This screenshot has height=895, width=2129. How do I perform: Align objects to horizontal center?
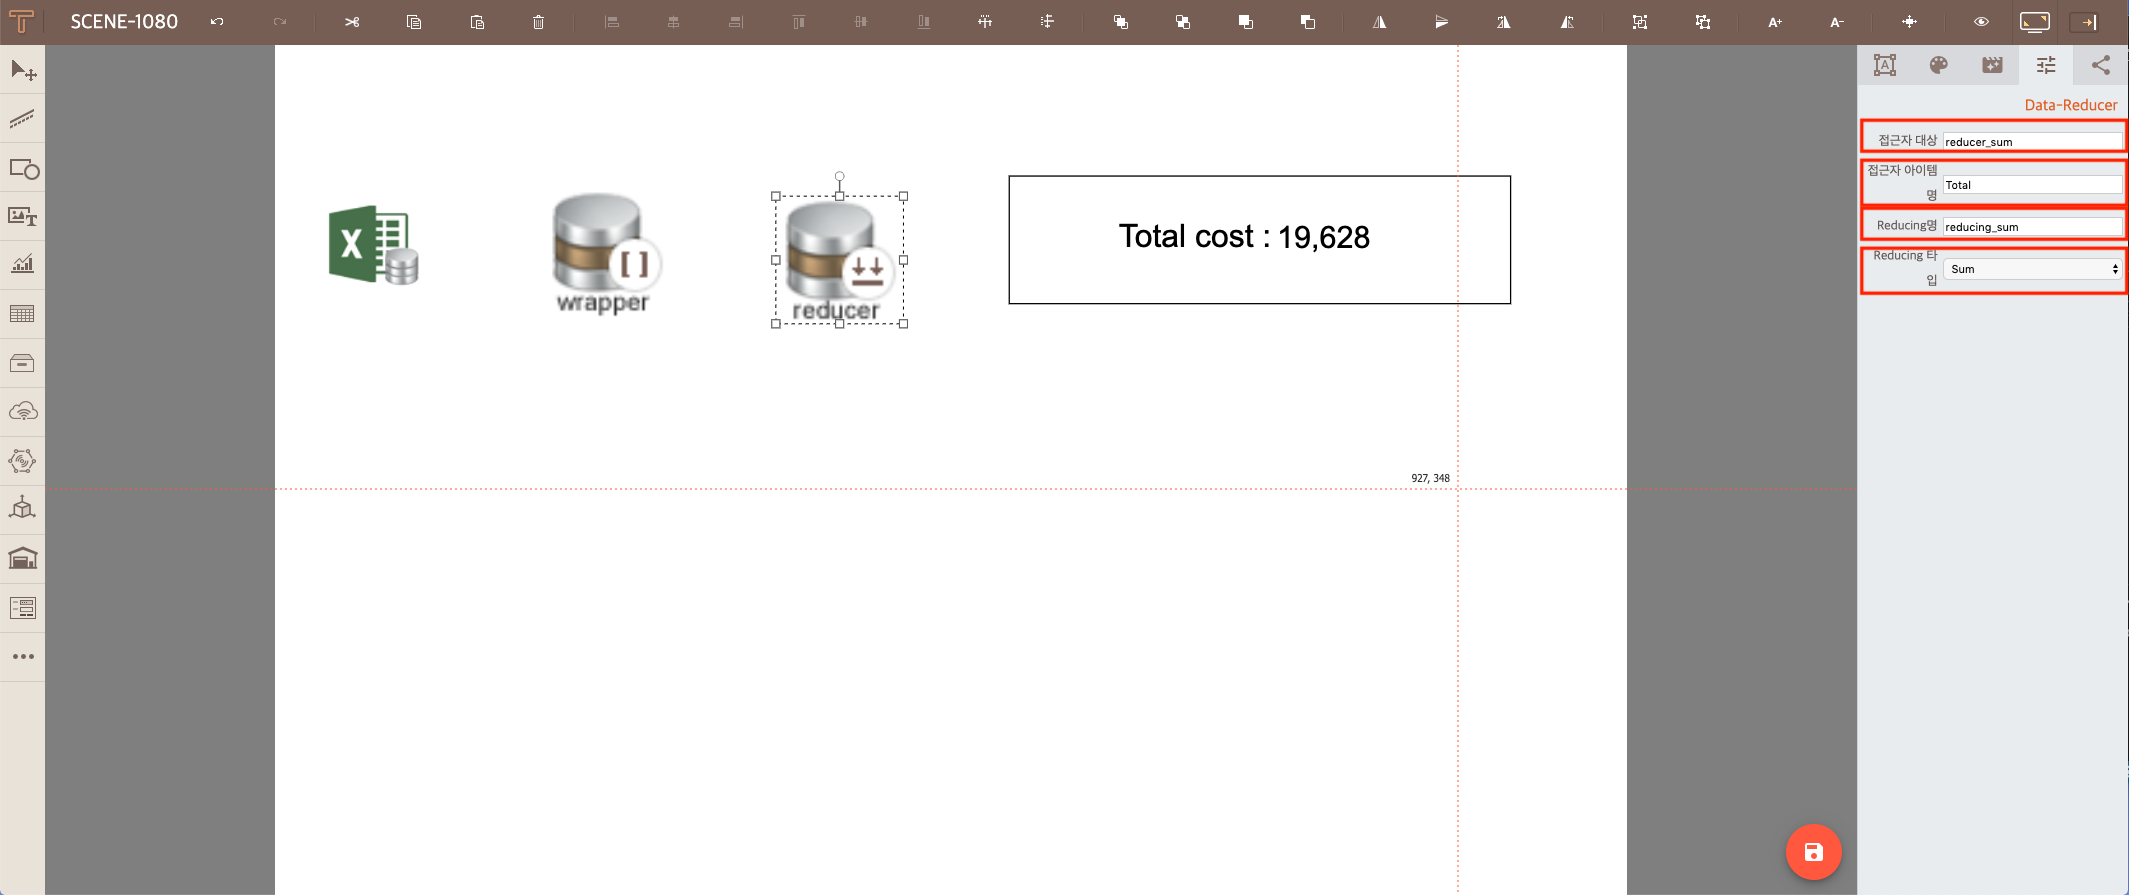click(674, 22)
